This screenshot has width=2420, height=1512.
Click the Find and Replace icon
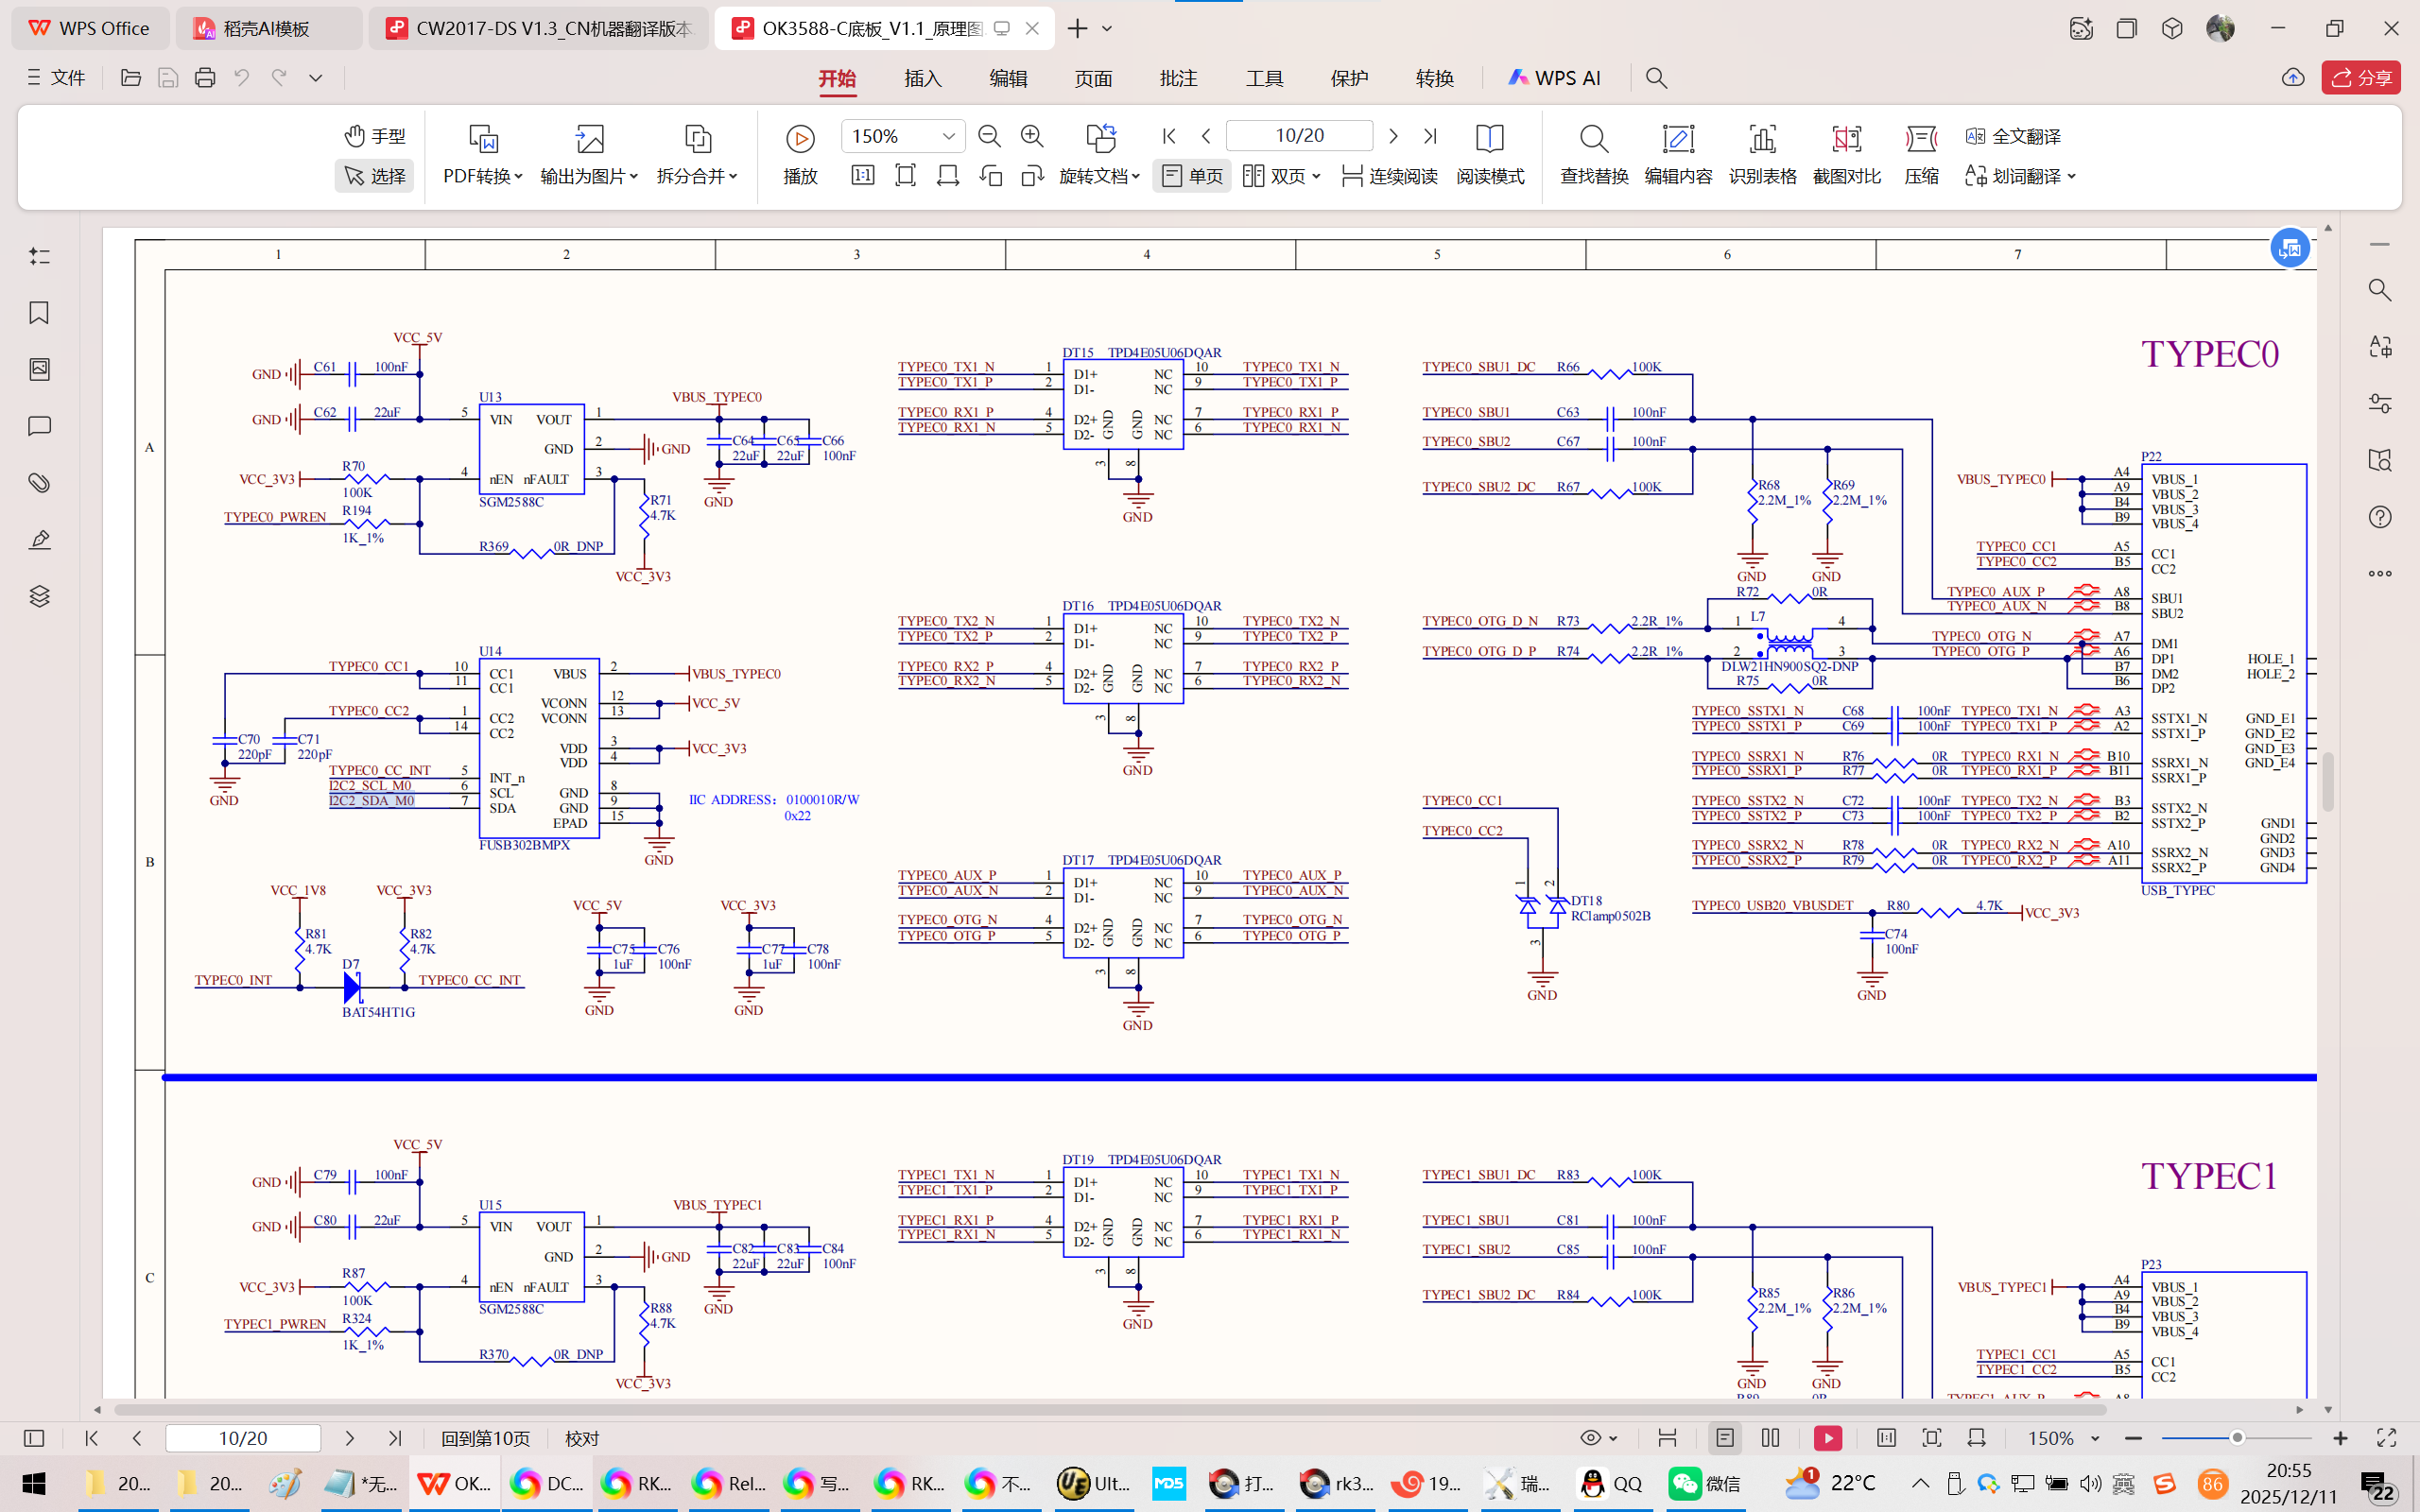[1593, 139]
